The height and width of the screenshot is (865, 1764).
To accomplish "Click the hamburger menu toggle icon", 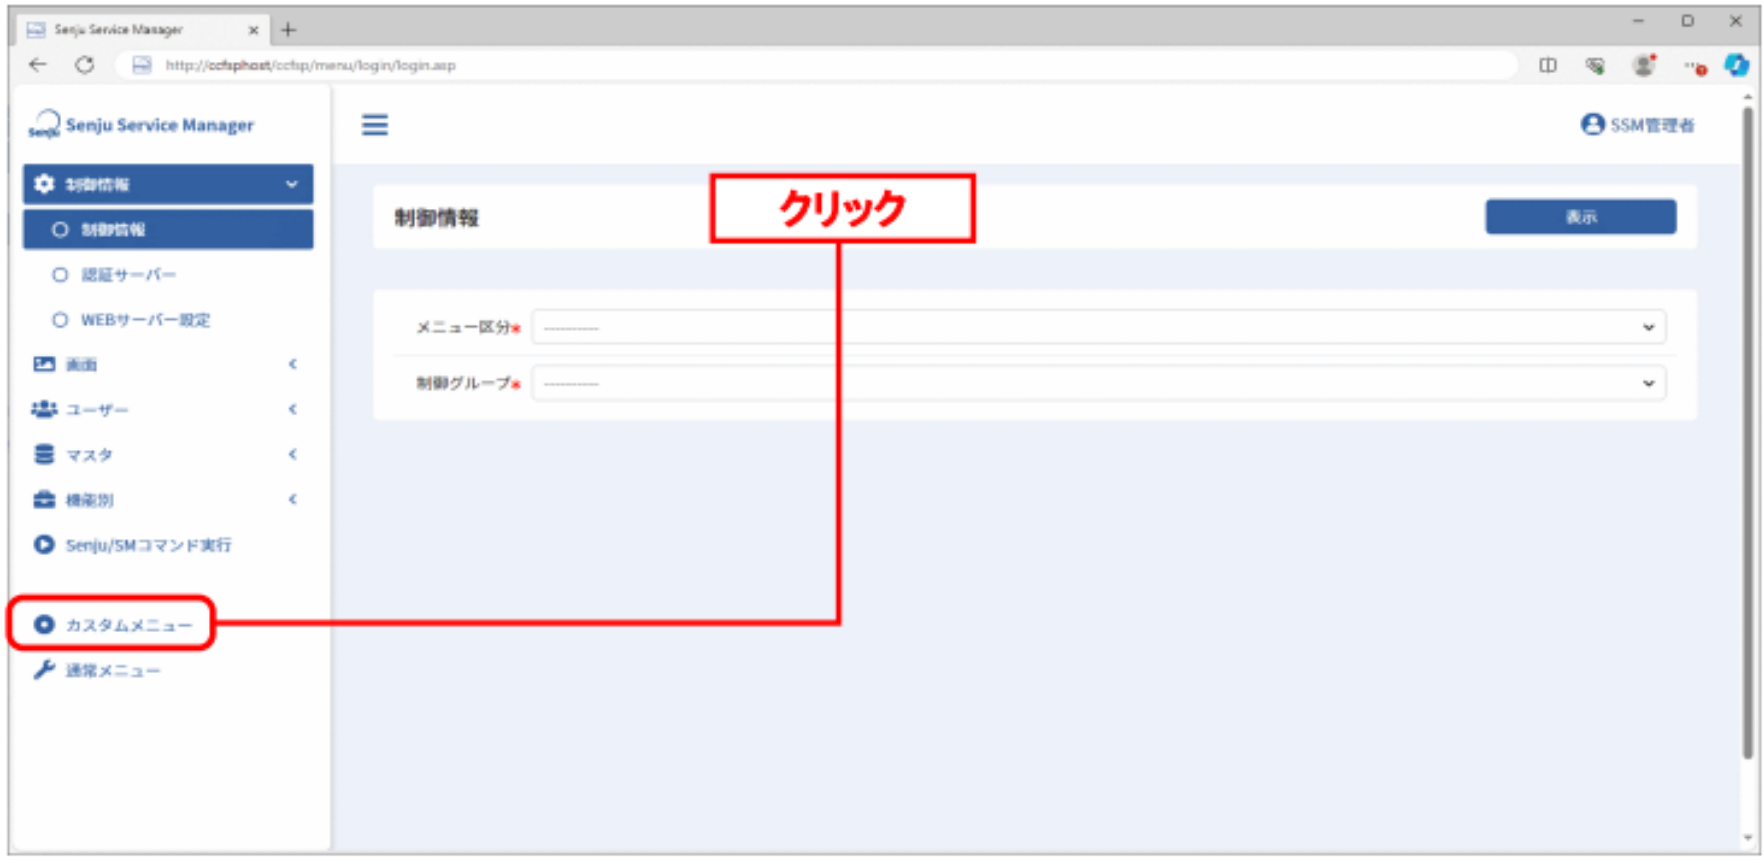I will [x=375, y=125].
